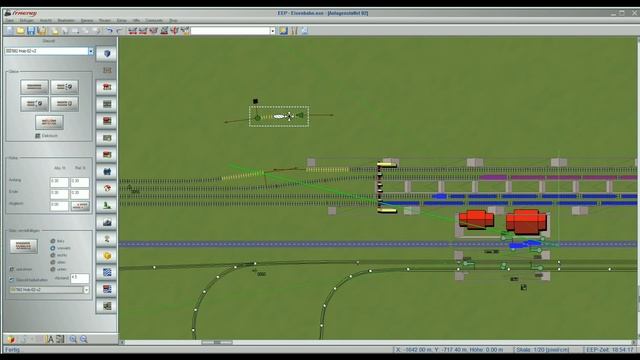Open the Shop menu

click(173, 20)
